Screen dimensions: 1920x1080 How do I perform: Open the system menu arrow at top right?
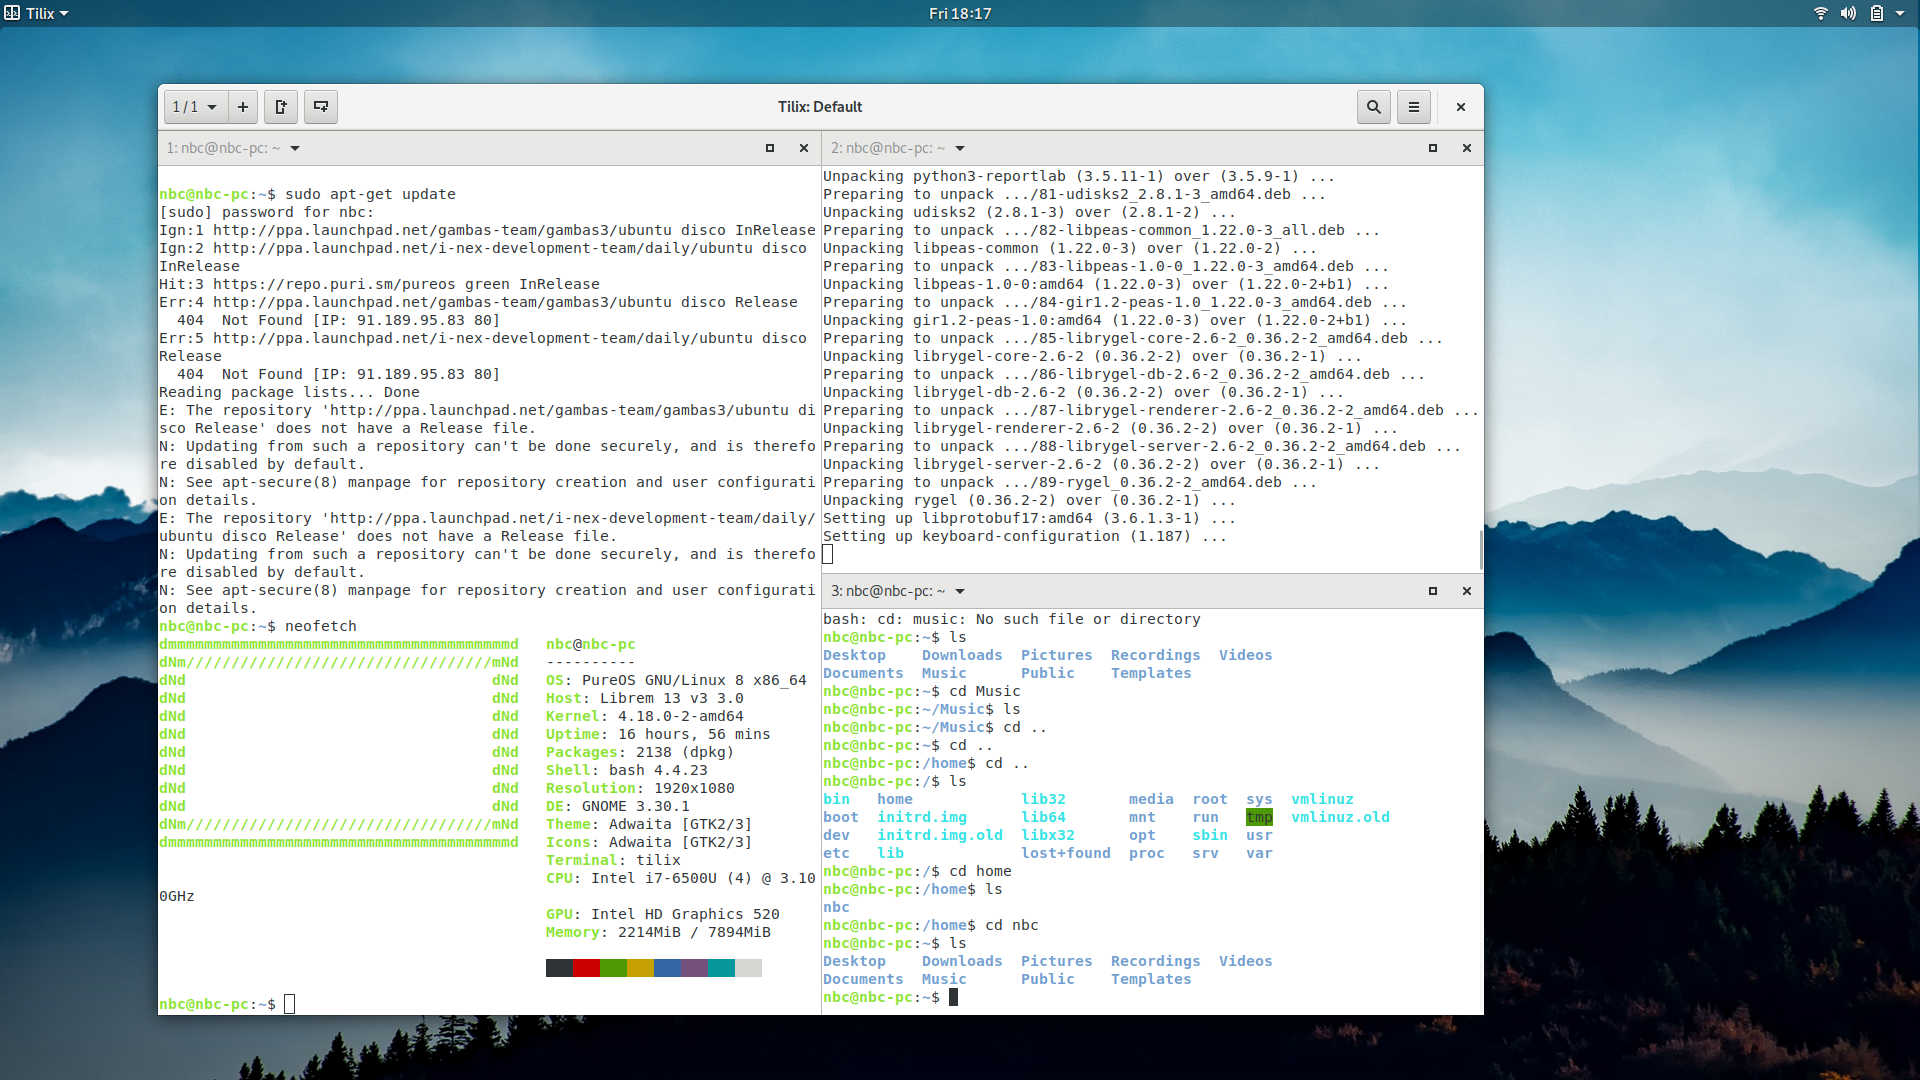click(1900, 14)
